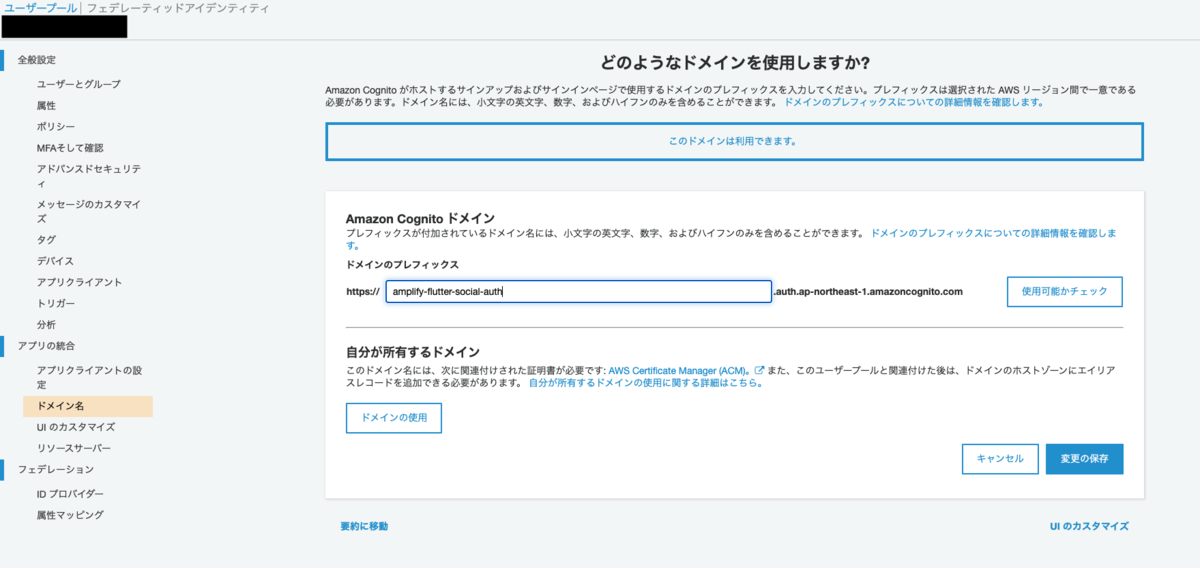Image resolution: width=1200 pixels, height=568 pixels.
Task: Open ID プロバイダー page
Action: (70, 493)
